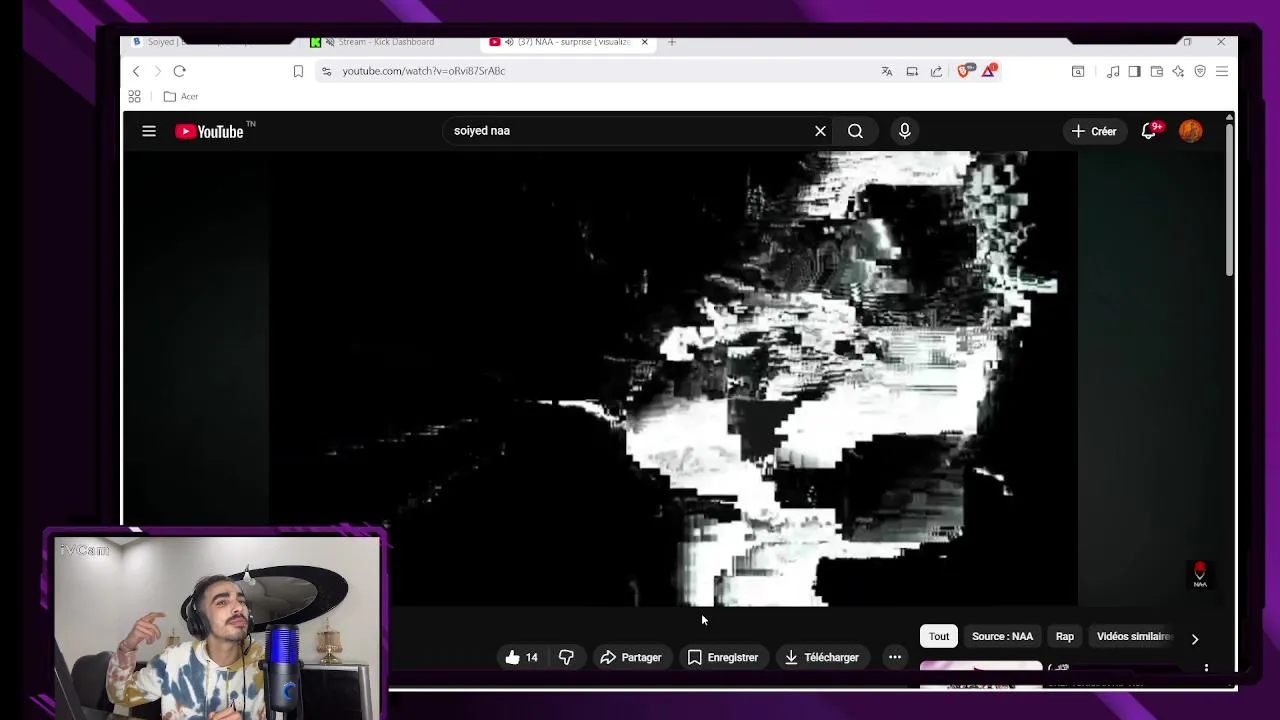Open the Acer bookmarks folder

[181, 96]
